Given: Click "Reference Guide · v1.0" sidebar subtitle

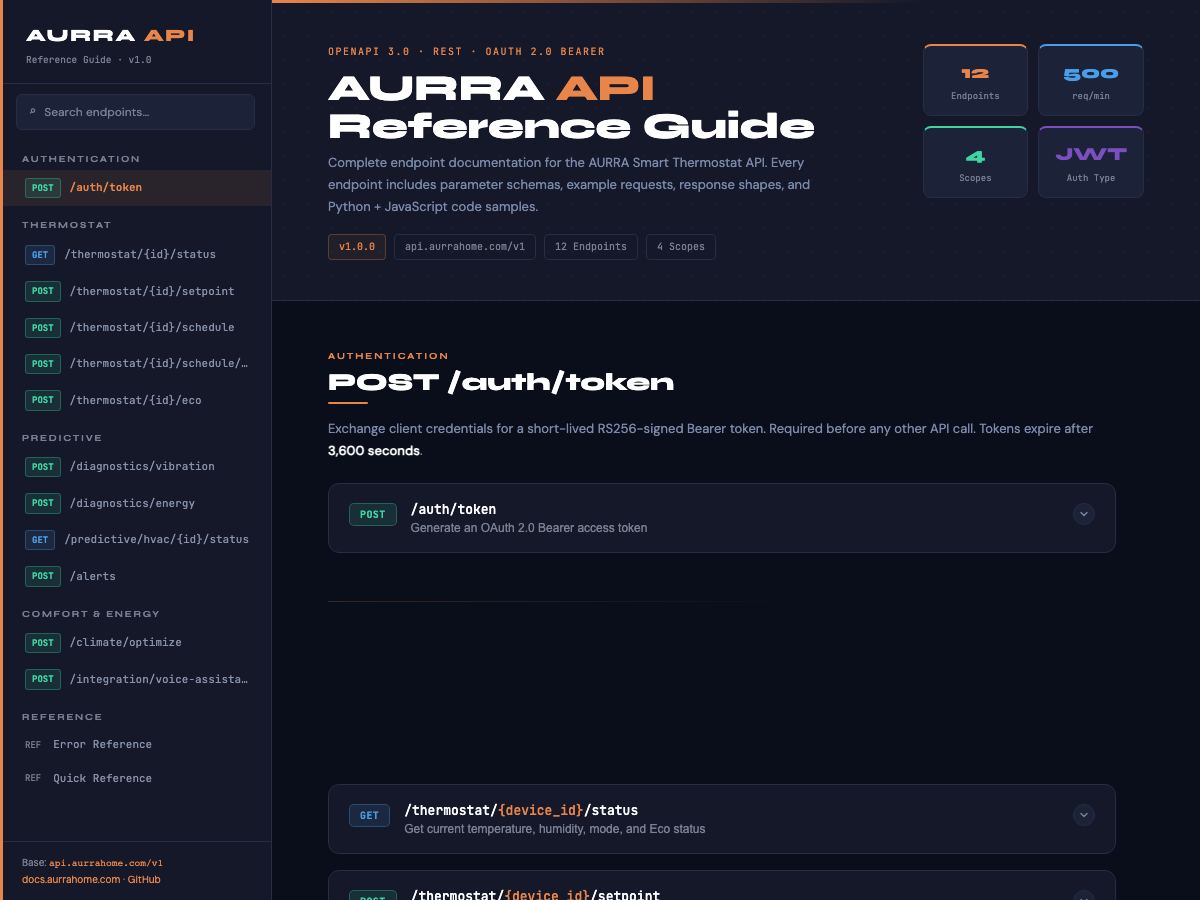Looking at the screenshot, I should [x=89, y=60].
